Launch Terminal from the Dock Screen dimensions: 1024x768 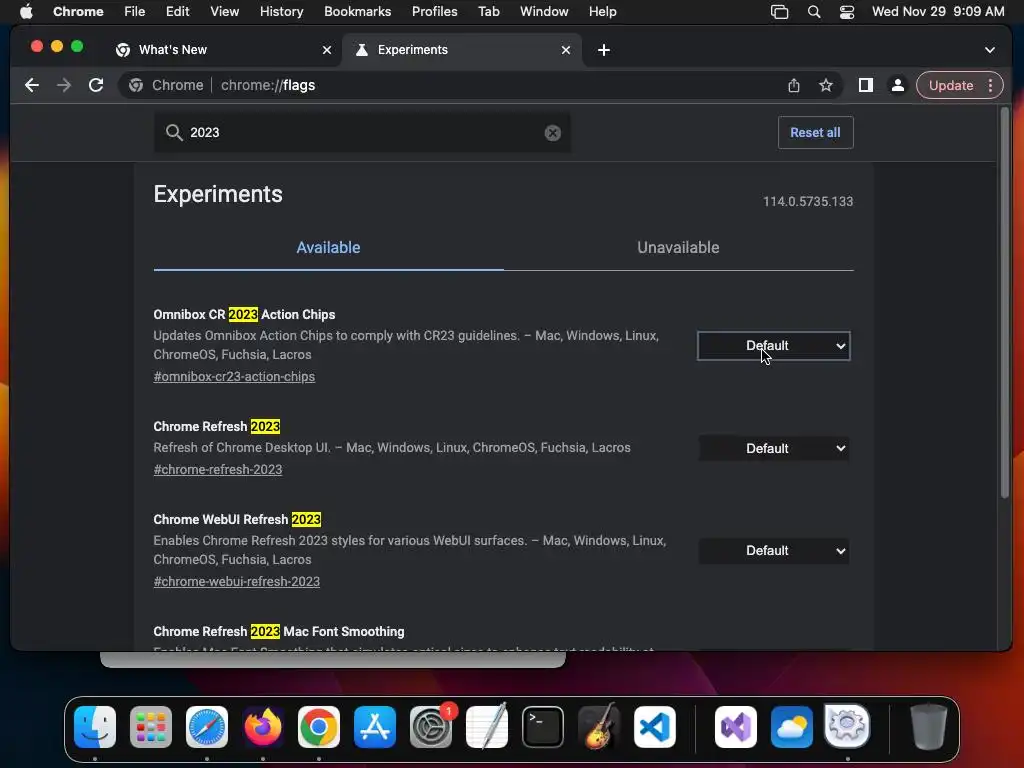[543, 726]
